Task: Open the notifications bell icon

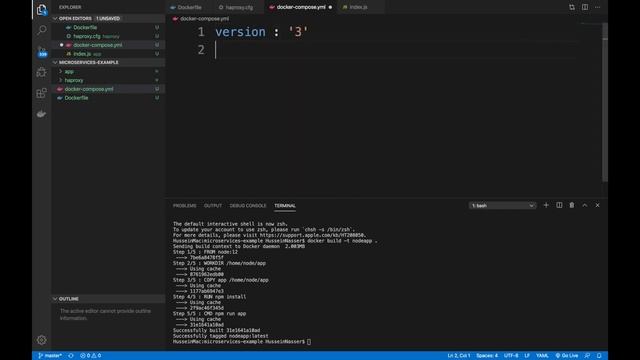Action: [599, 356]
